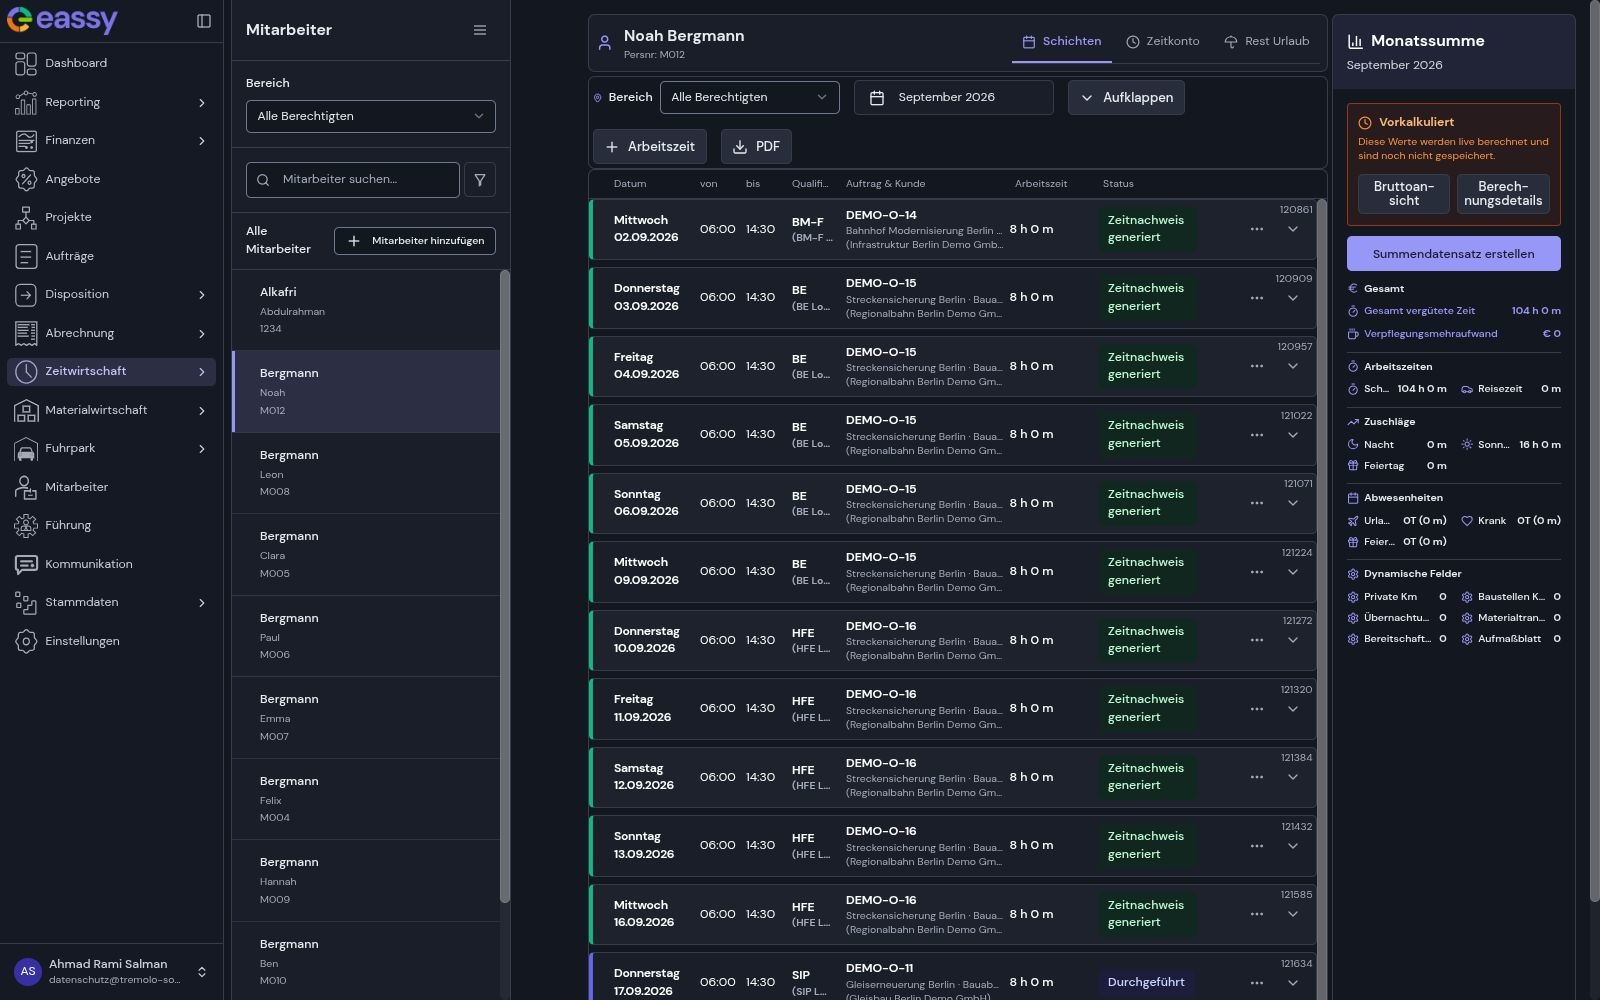
Task: Open the Bereich dropdown above the shift table
Action: (750, 97)
